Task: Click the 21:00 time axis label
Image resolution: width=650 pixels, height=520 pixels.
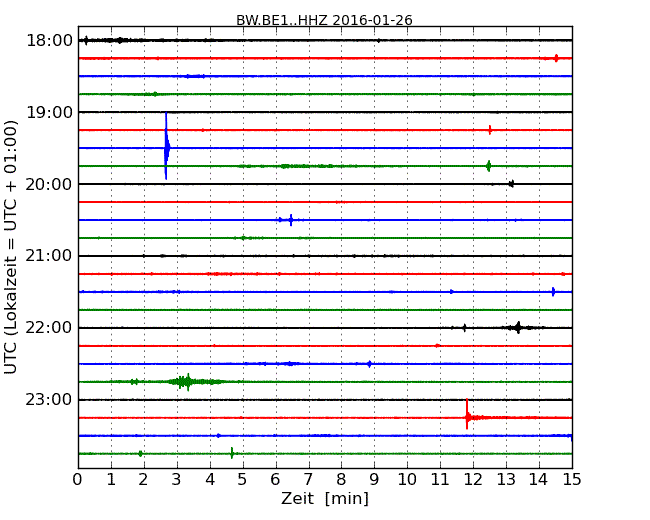Action: pyautogui.click(x=49, y=256)
